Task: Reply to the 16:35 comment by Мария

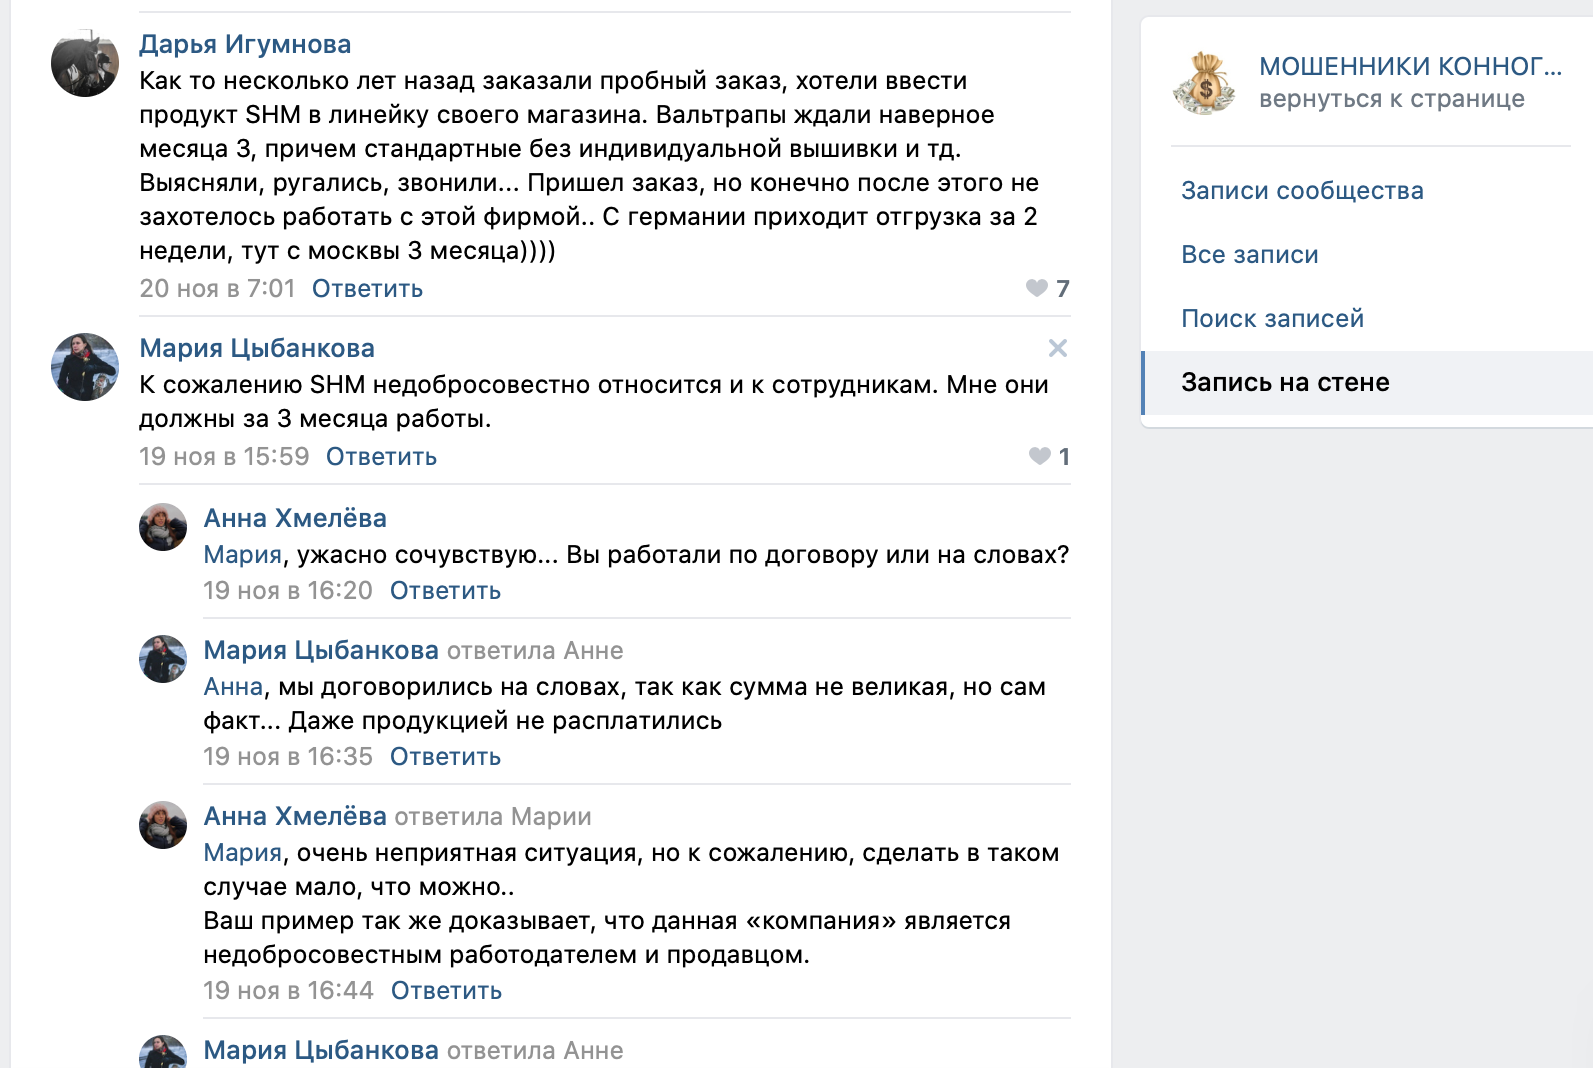Action: 445,757
